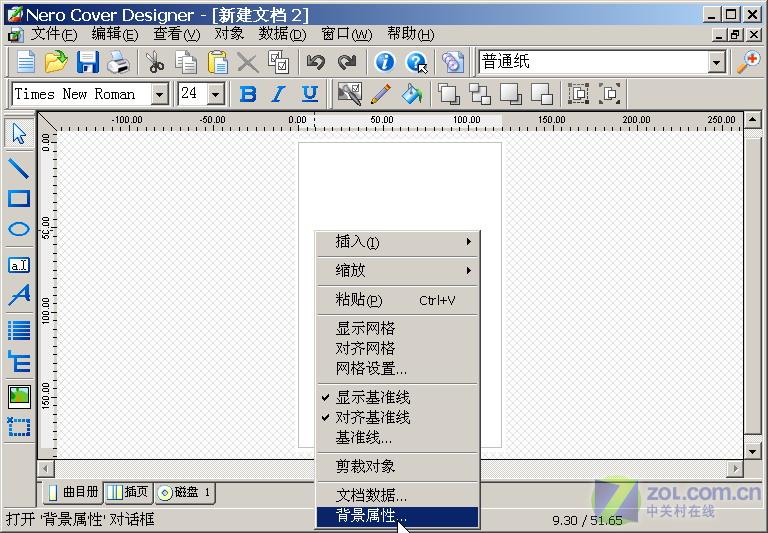Click the disc burn icon
Image resolution: width=768 pixels, height=533 pixels.
click(453, 62)
